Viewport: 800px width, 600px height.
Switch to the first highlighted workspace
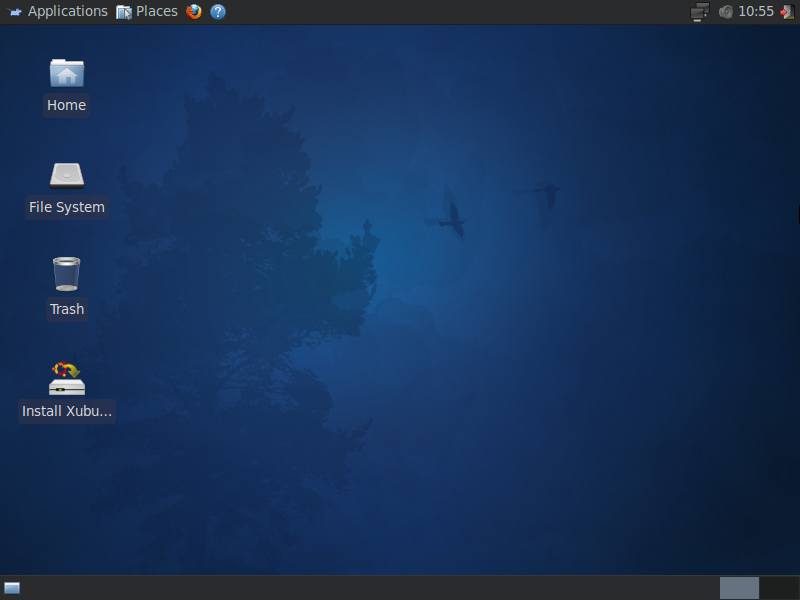pyautogui.click(x=739, y=588)
